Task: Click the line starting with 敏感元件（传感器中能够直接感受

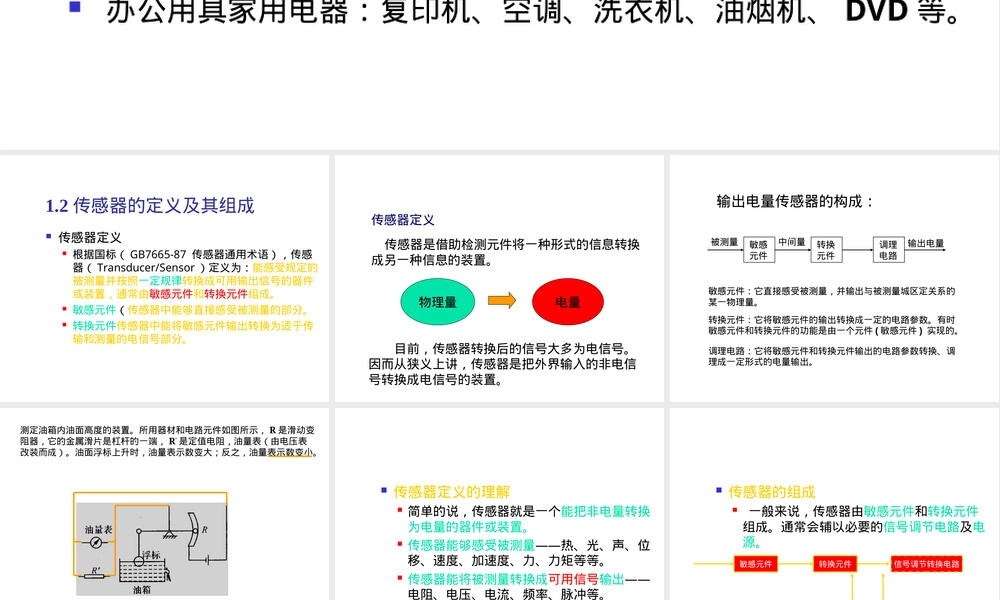Action: 192,310
